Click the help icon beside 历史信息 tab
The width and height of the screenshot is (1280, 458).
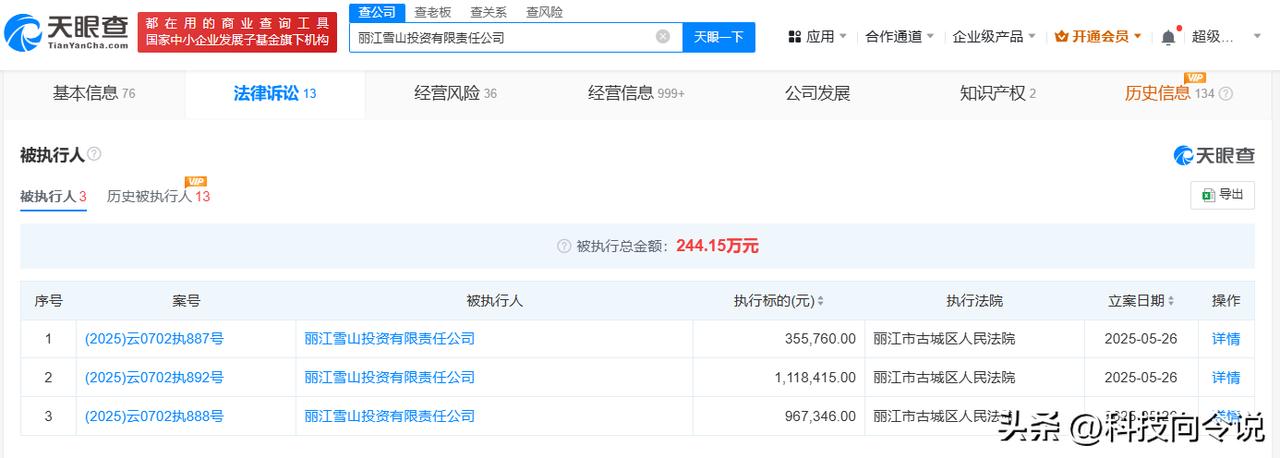[x=1226, y=94]
